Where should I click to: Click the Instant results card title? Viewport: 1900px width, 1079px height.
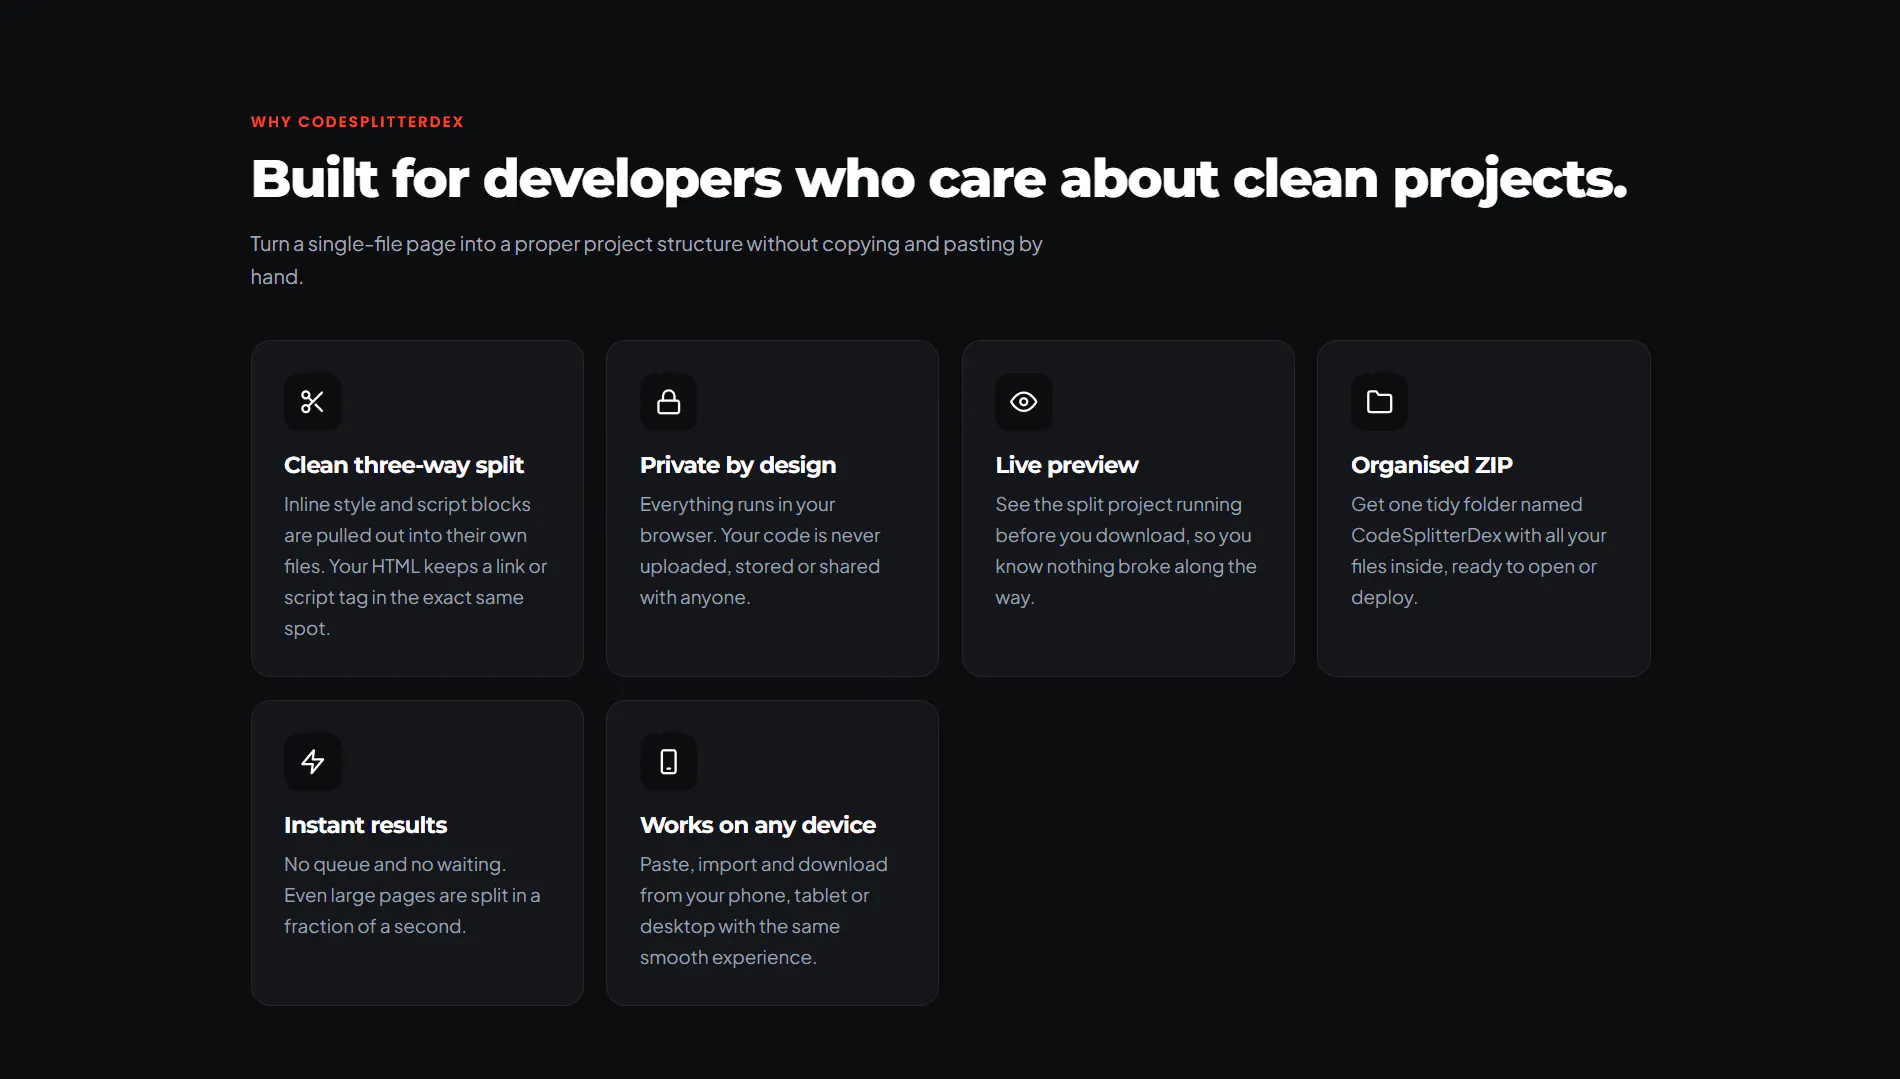tap(366, 825)
